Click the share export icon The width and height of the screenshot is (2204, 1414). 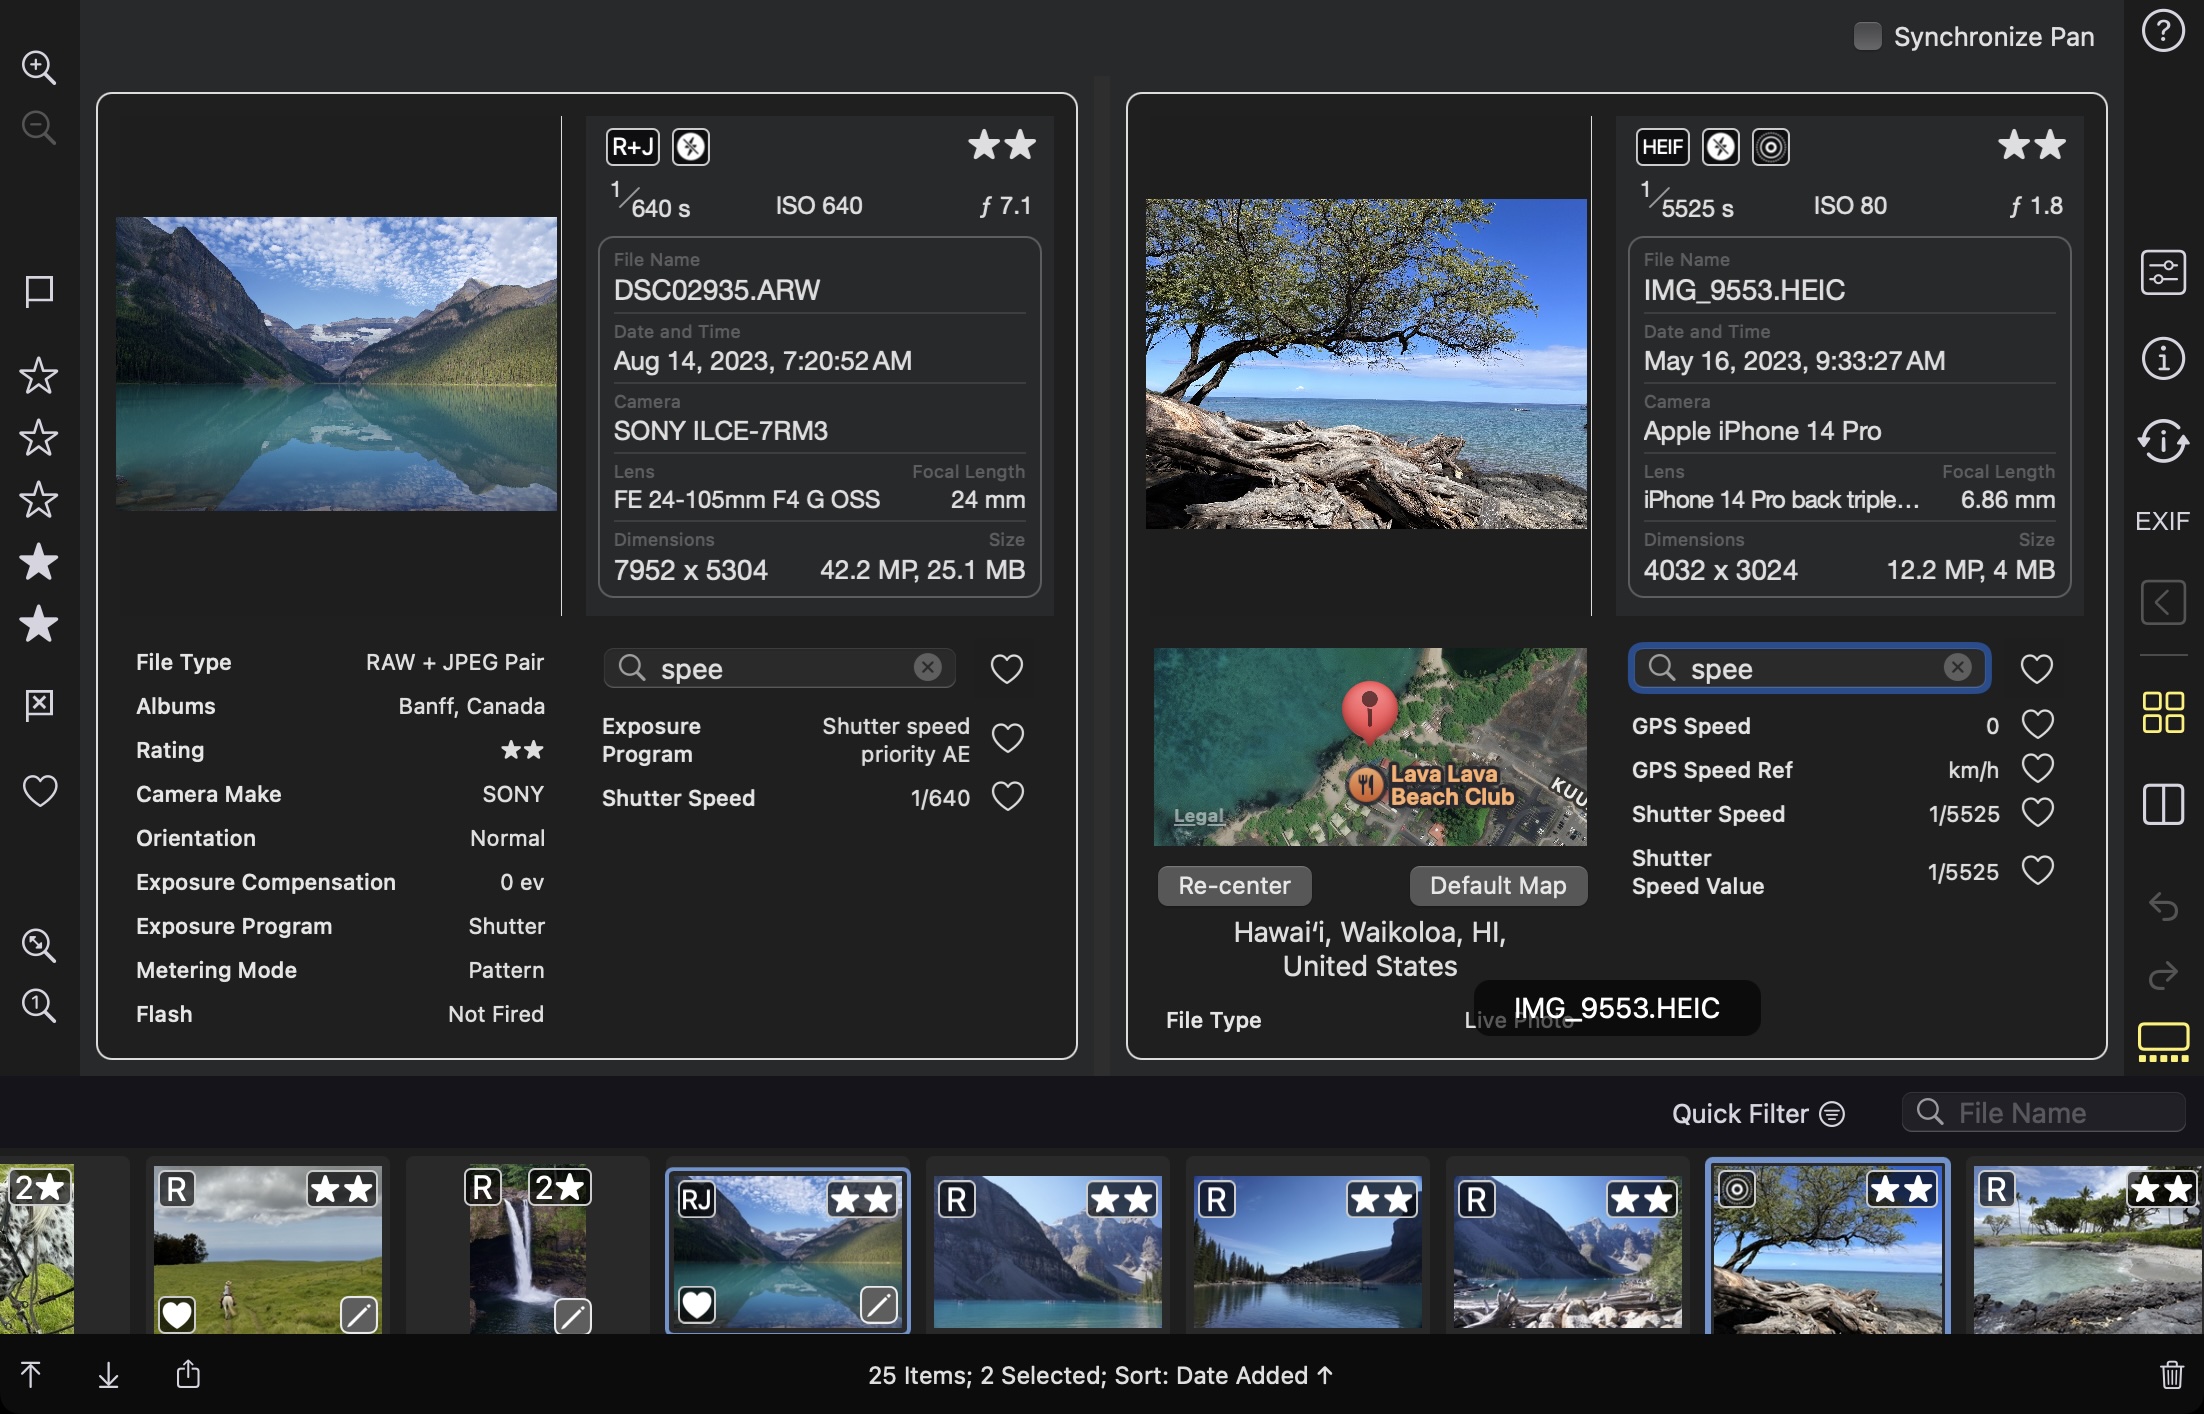pyautogui.click(x=188, y=1375)
